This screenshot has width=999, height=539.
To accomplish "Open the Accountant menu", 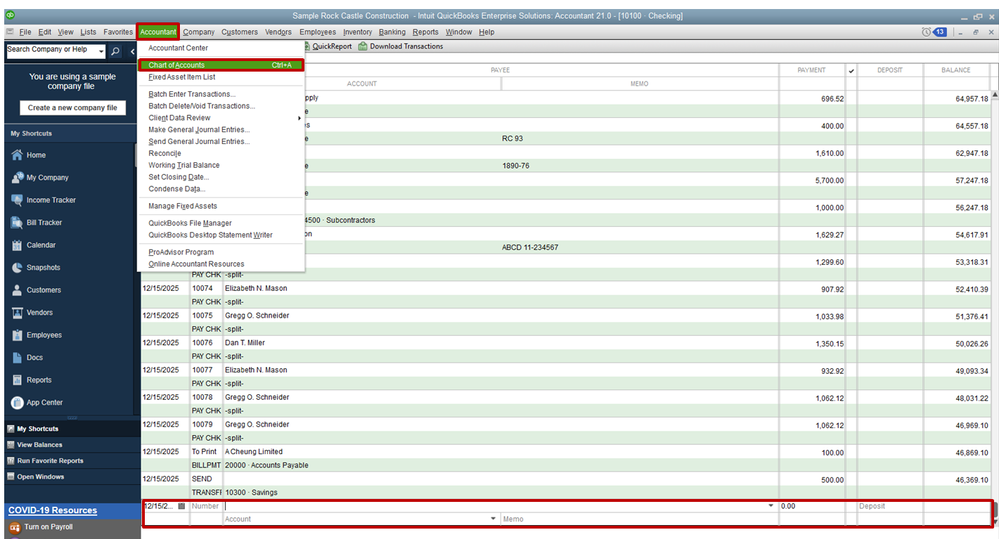I will coord(158,32).
